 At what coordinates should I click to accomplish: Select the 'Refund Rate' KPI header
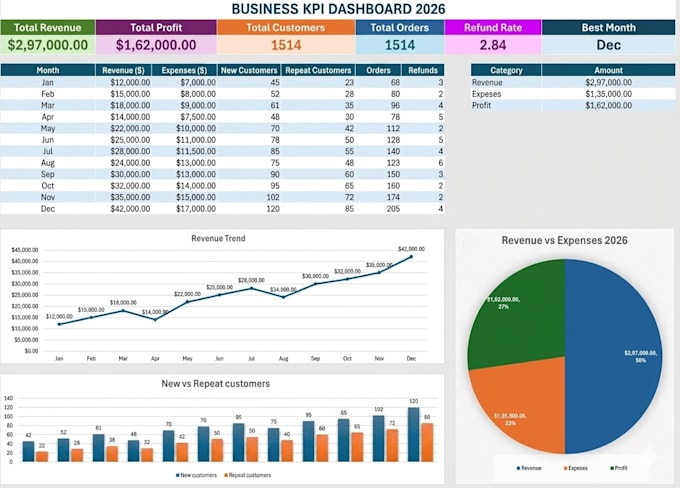tap(493, 27)
